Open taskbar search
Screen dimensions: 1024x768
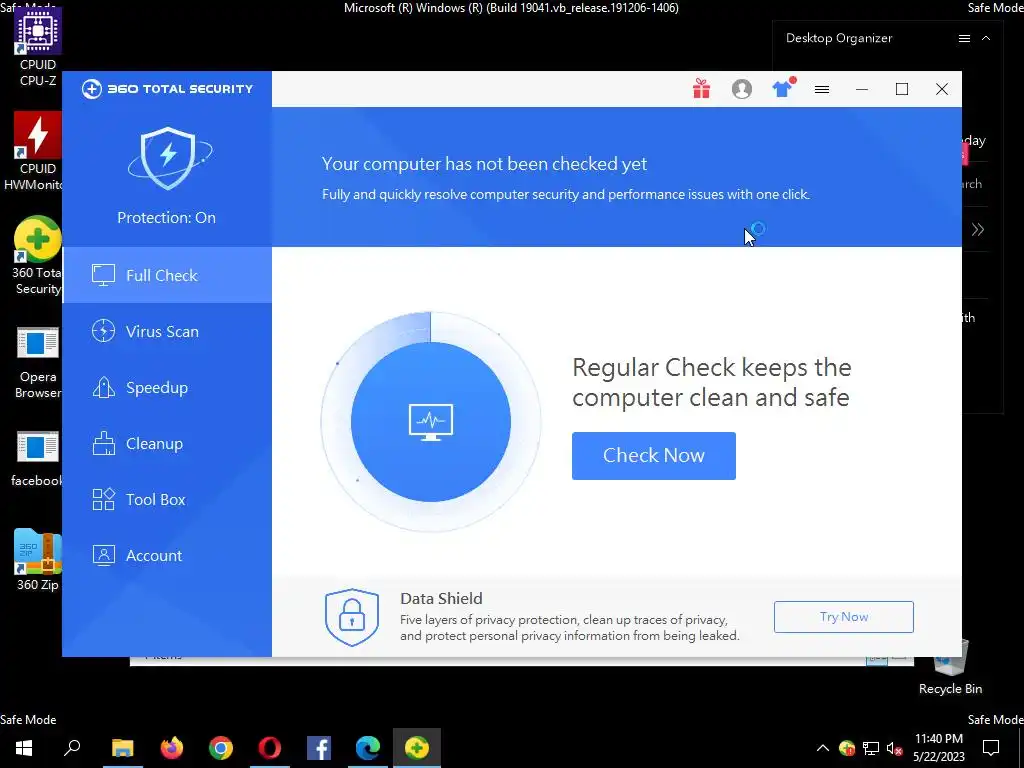click(72, 748)
